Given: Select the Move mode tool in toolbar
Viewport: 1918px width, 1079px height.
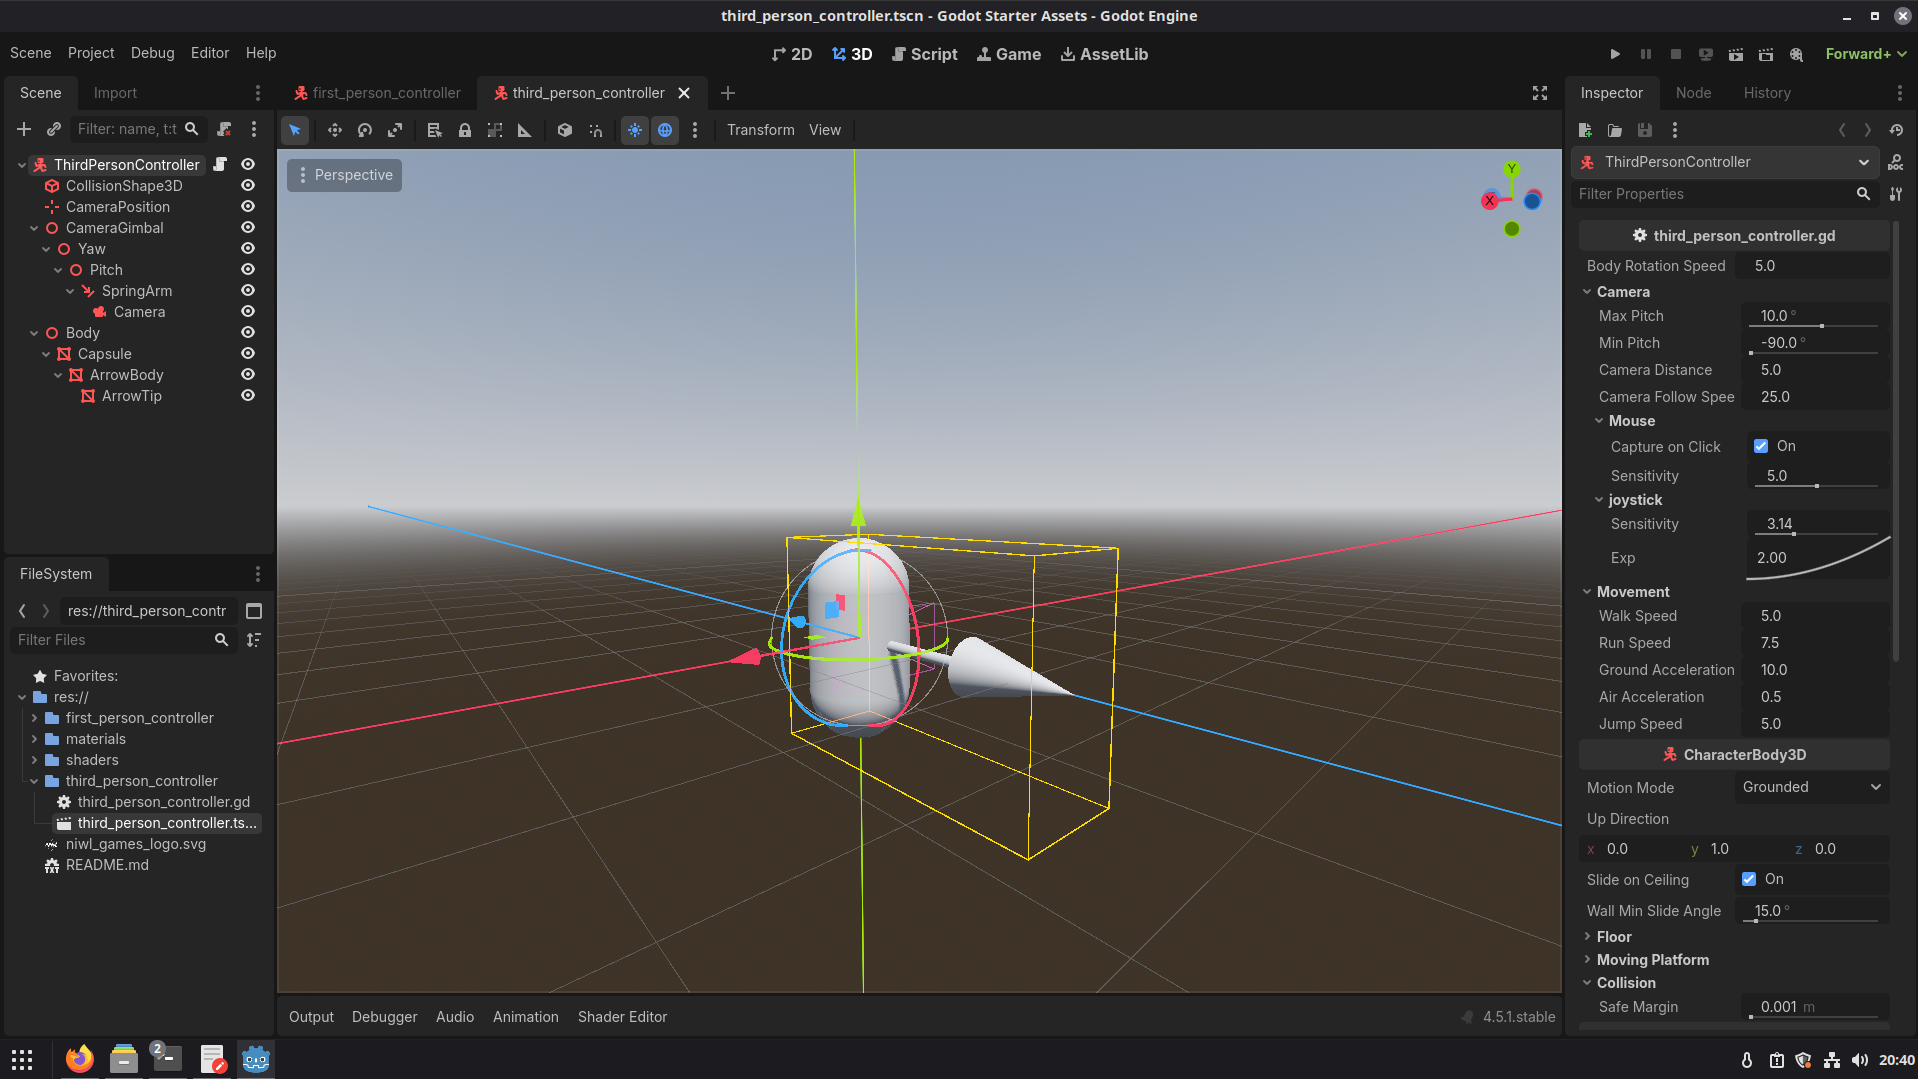Looking at the screenshot, I should pos(334,130).
